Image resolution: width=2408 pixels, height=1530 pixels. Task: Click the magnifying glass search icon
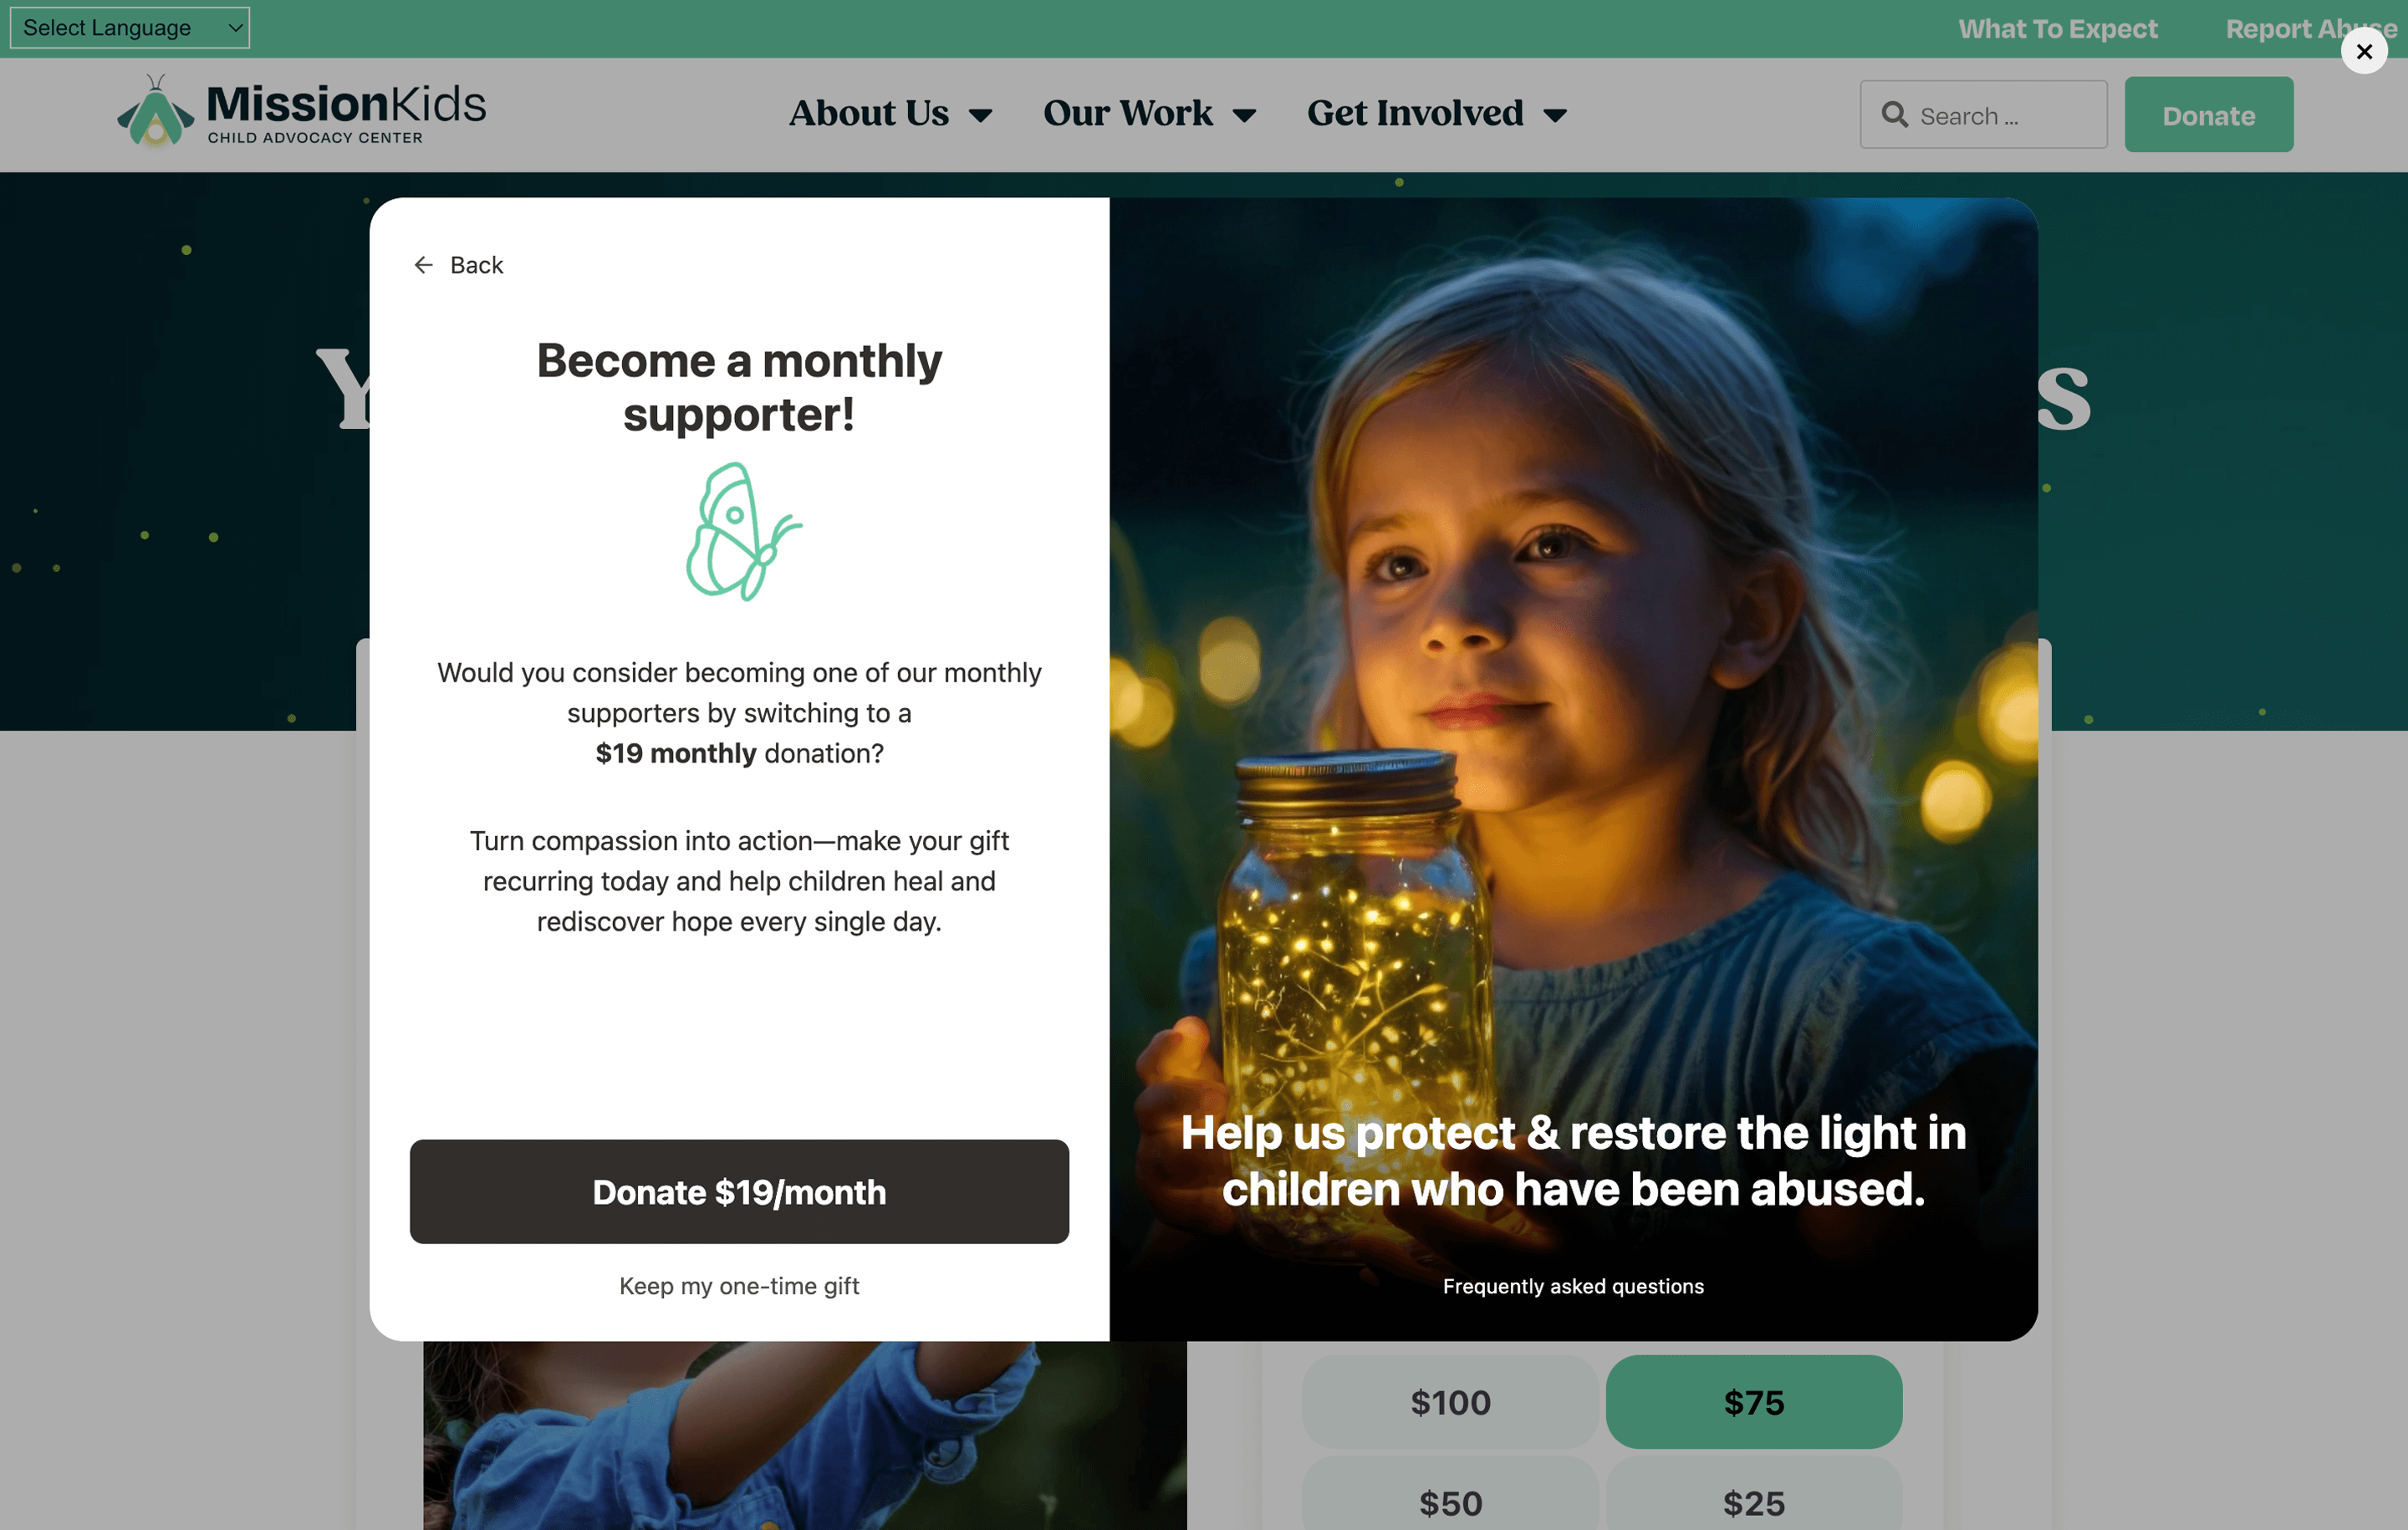(x=1894, y=115)
